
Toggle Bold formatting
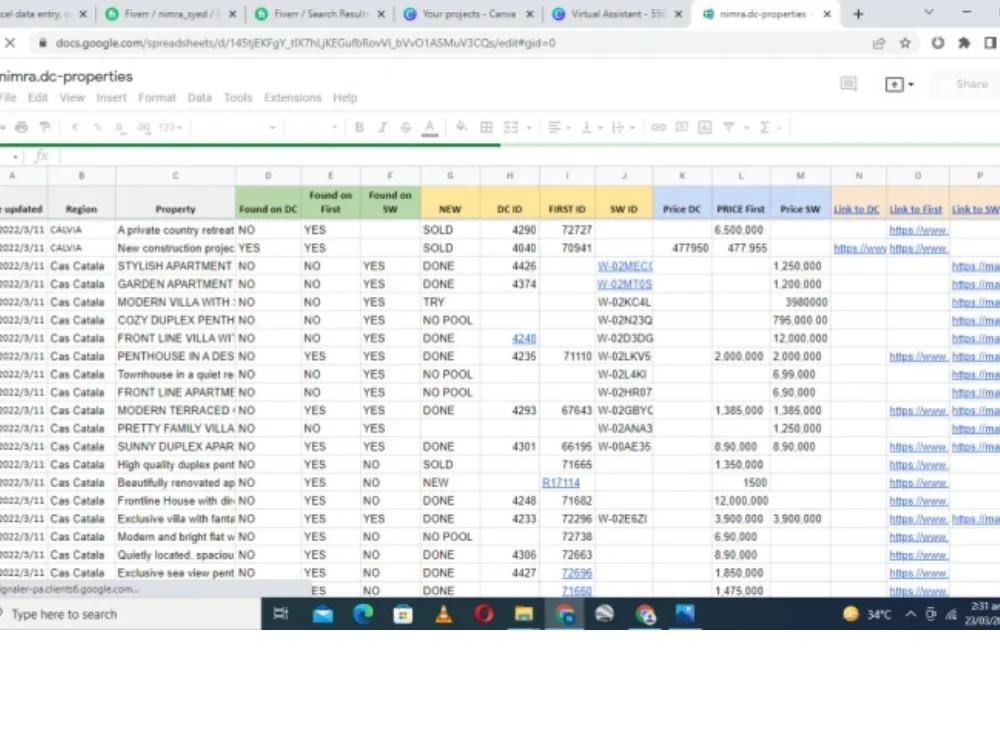[x=359, y=127]
